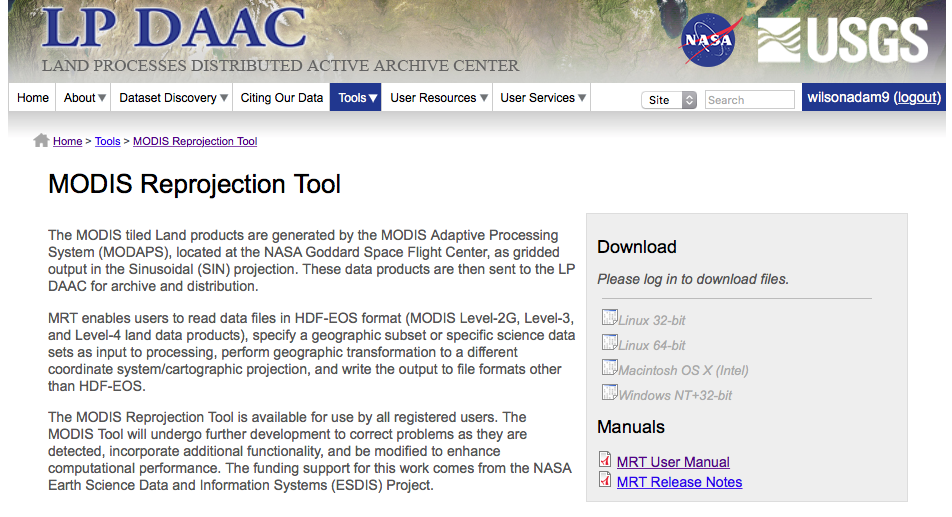Click the Windows NT+32-bit file icon
Viewport: 952px width, 517px height.
pyautogui.click(x=609, y=393)
